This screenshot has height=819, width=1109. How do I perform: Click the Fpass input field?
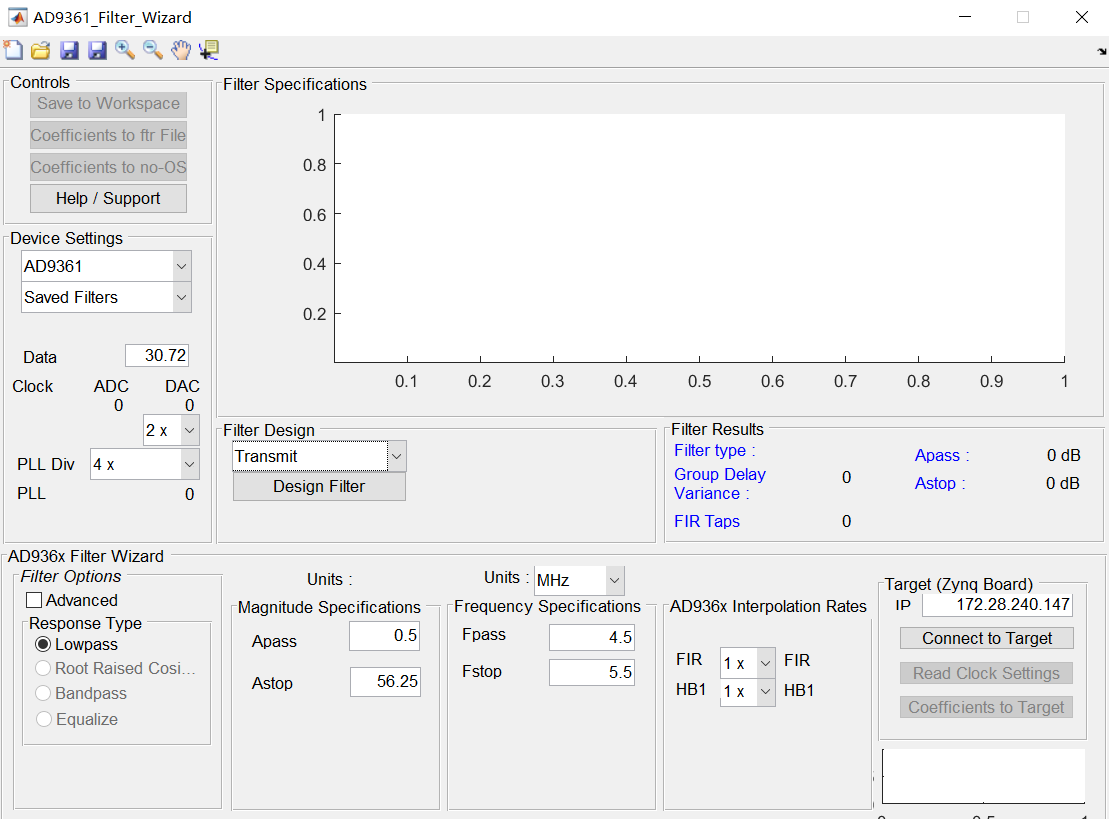(x=591, y=637)
